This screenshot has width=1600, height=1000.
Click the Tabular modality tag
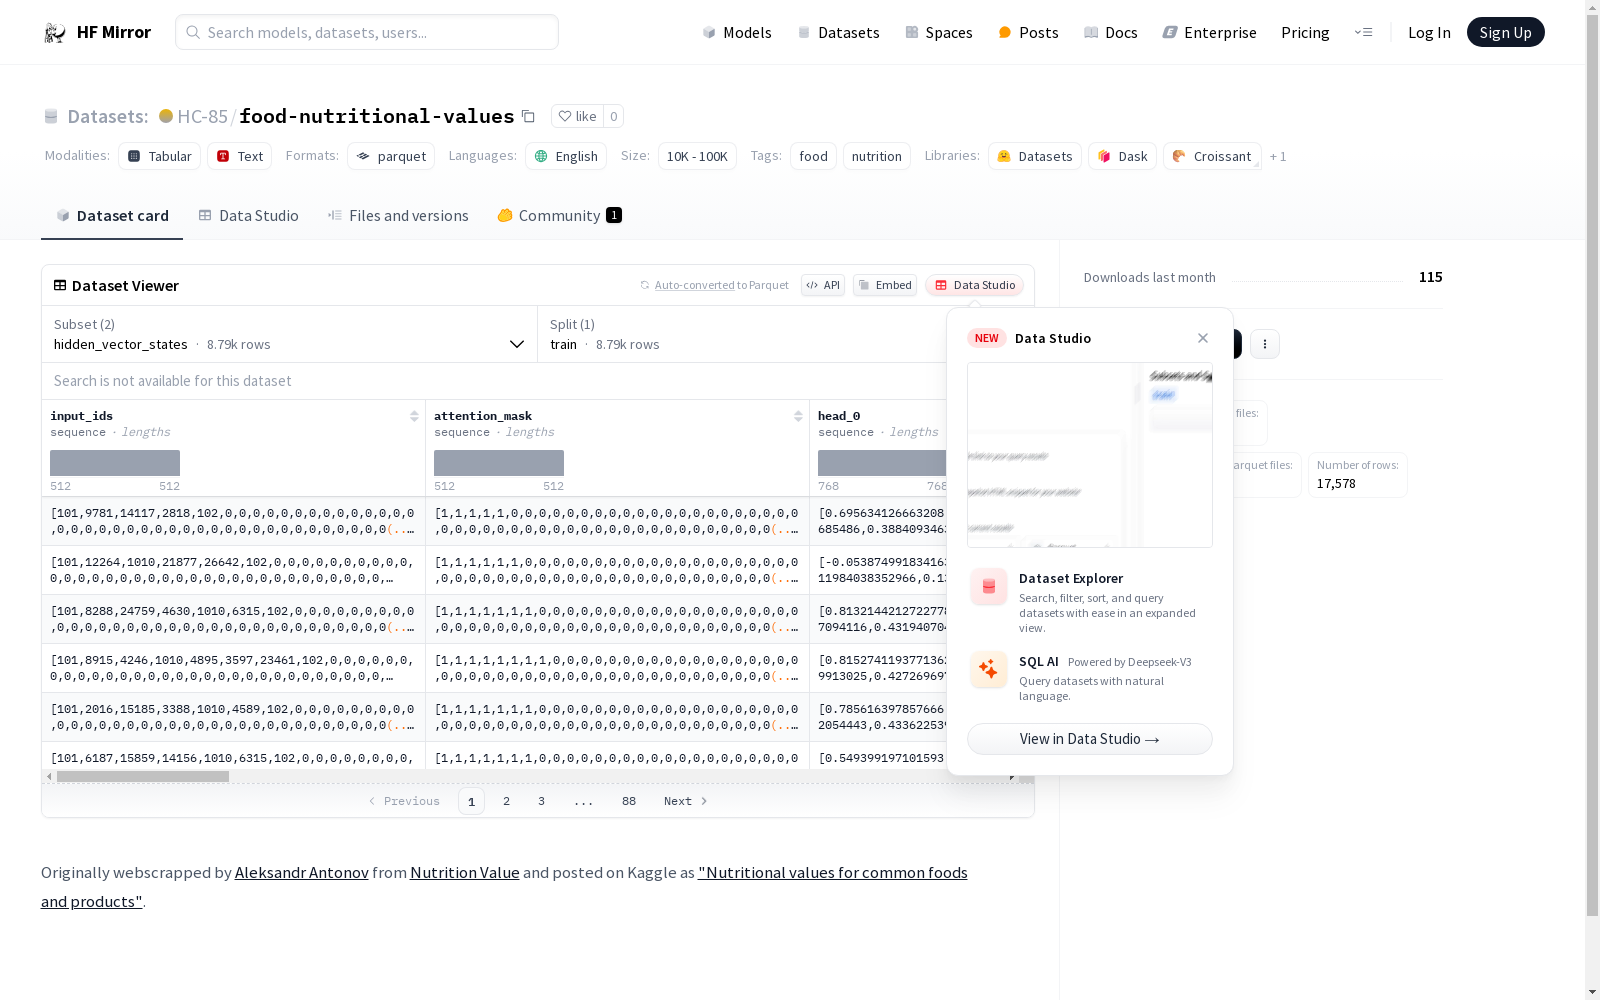160,156
